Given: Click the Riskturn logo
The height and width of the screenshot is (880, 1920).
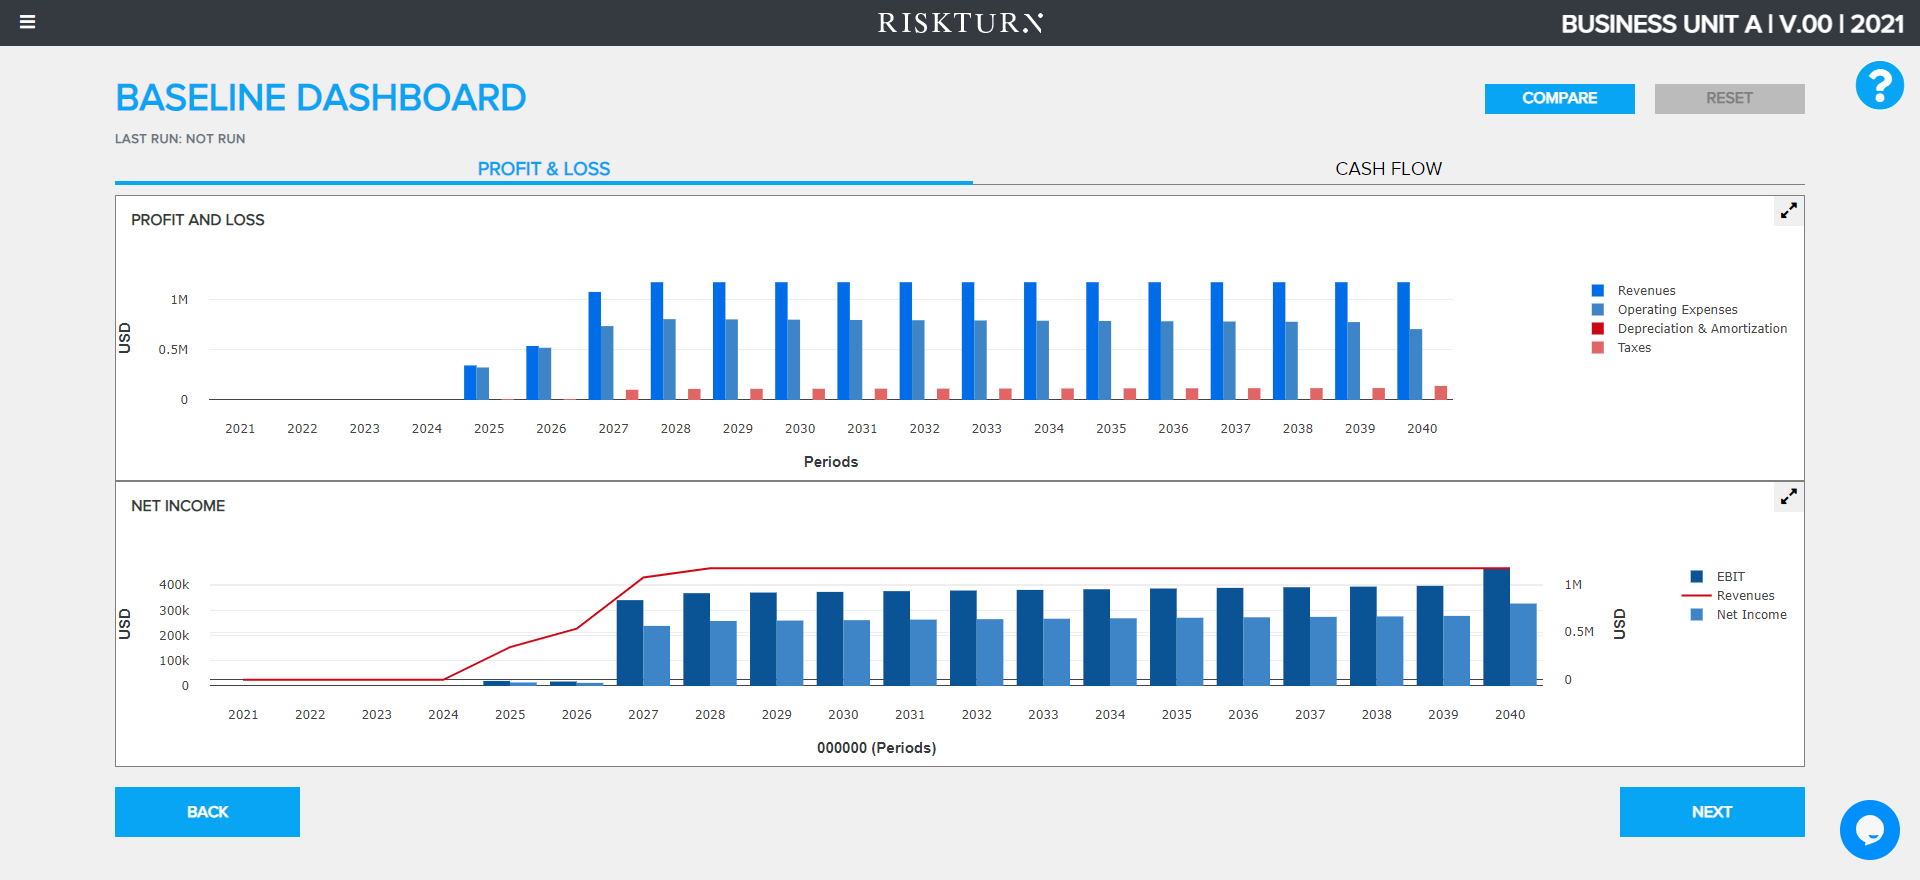Looking at the screenshot, I should [960, 23].
